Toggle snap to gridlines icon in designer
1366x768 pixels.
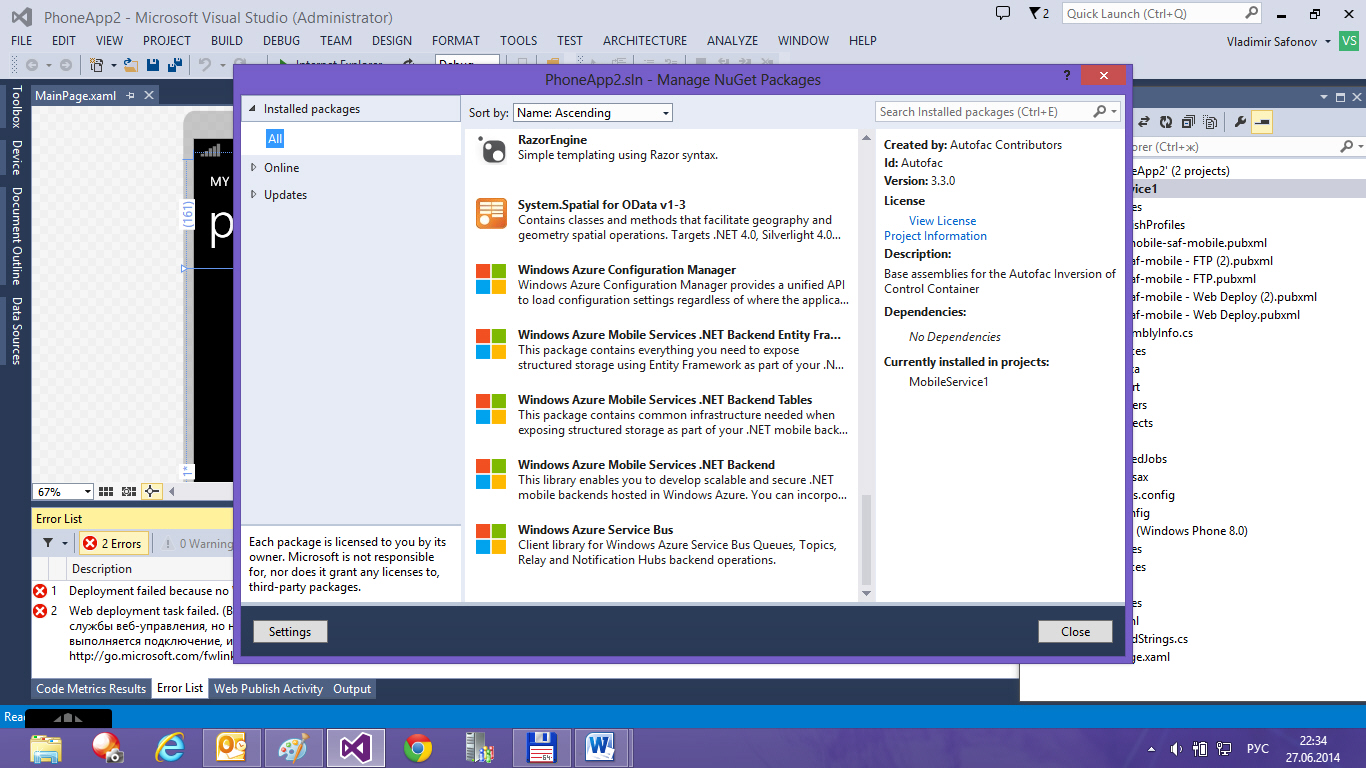pyautogui.click(x=129, y=491)
